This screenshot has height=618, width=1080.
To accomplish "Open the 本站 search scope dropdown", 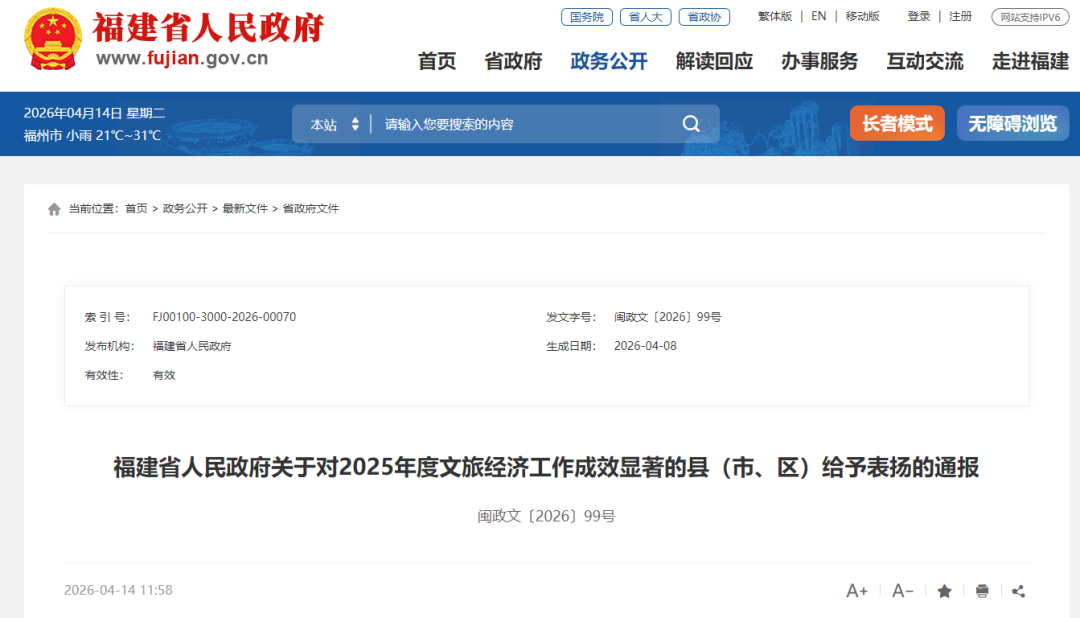I will coord(334,125).
